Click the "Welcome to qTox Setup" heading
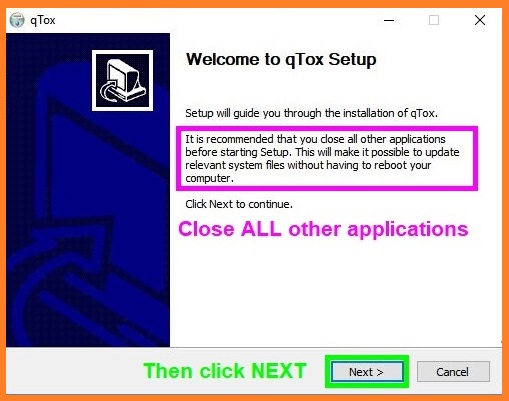 [281, 60]
